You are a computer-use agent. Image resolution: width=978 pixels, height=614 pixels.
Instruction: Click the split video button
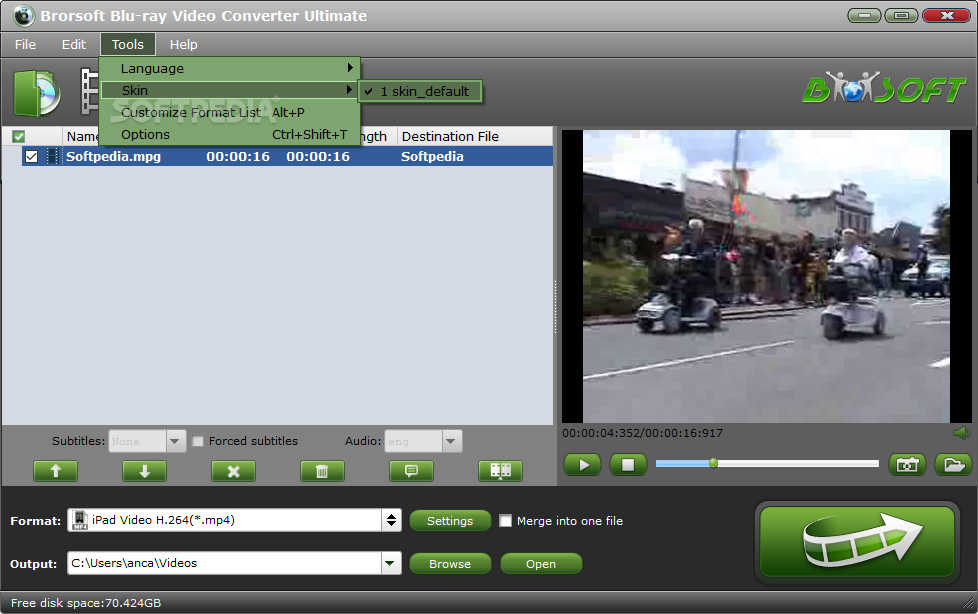[x=500, y=471]
